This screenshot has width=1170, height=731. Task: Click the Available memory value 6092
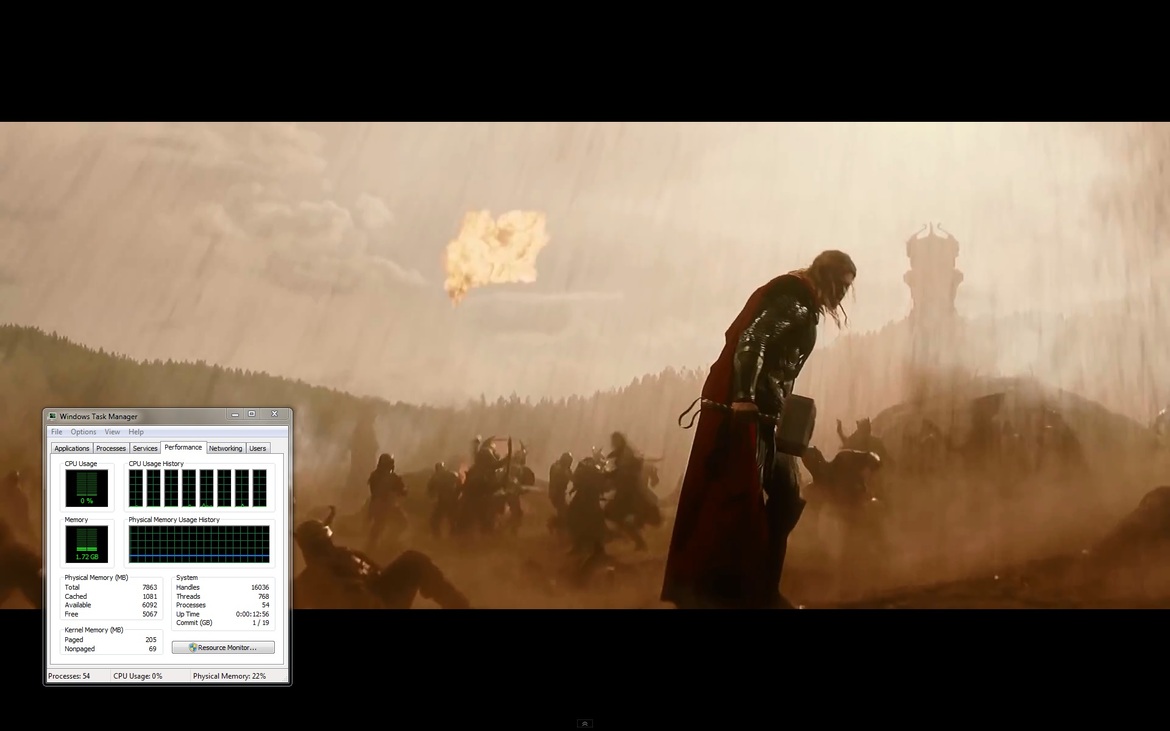click(149, 606)
